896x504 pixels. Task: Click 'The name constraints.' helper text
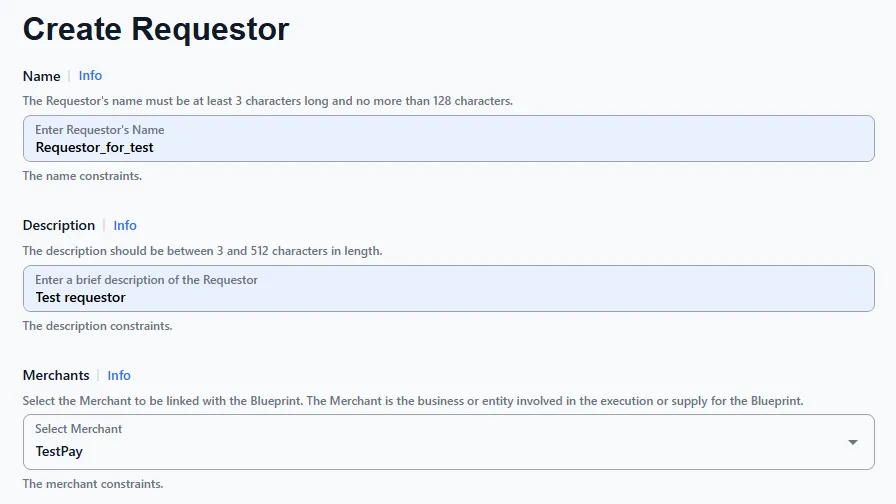pos(82,176)
